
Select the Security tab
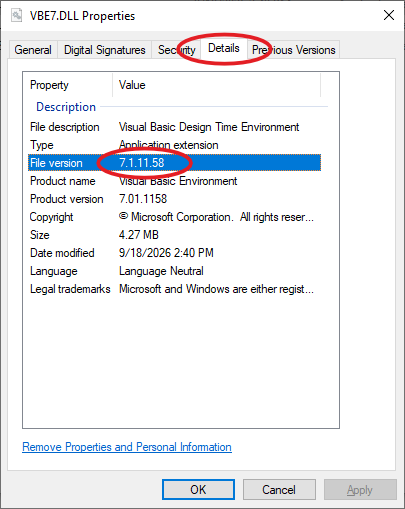click(x=176, y=50)
